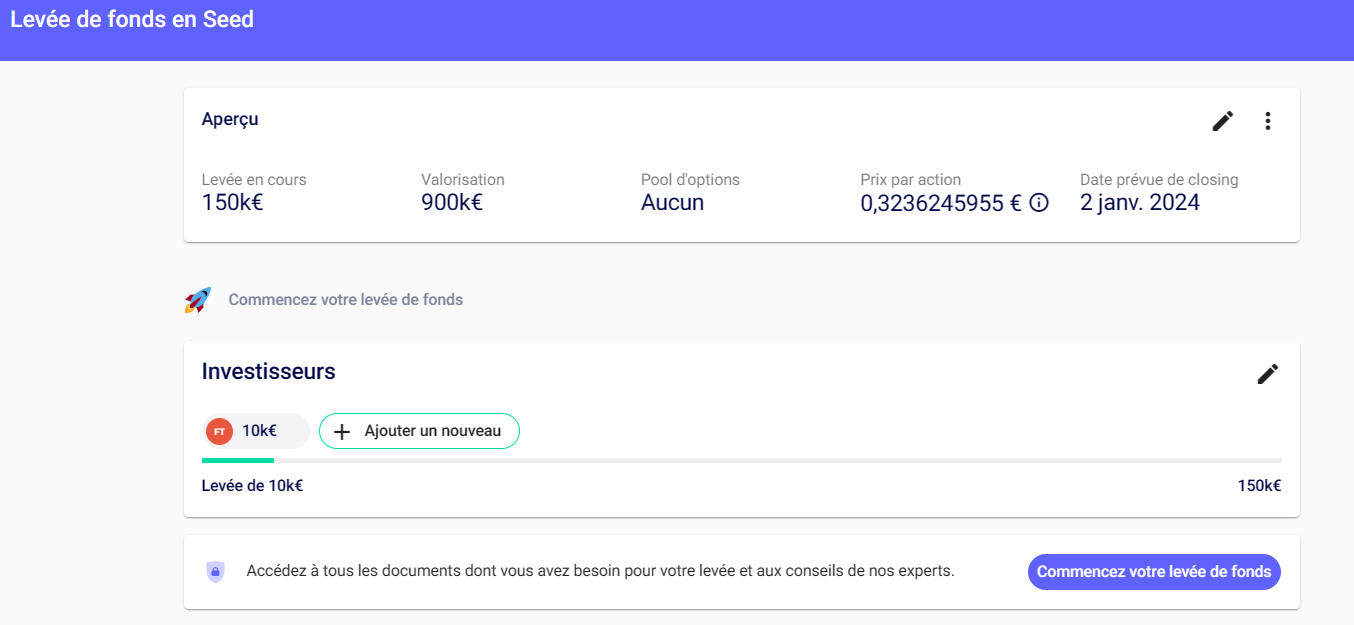Click the 0,3236245955 € share price
1354x625 pixels.
tap(940, 203)
